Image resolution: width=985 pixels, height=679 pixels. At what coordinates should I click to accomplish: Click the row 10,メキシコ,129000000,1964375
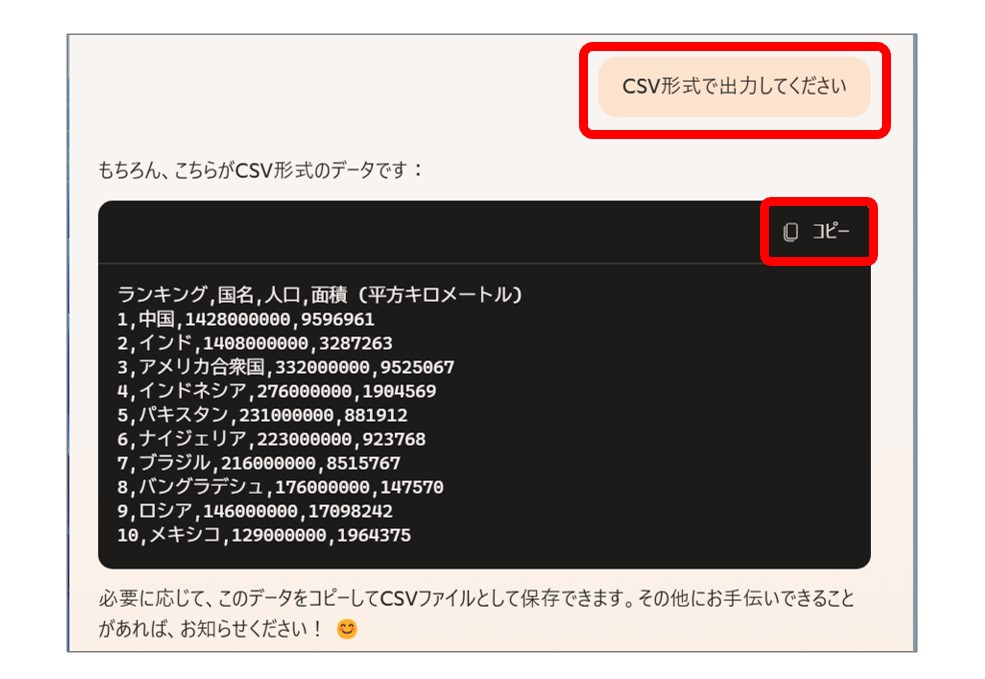point(264,535)
